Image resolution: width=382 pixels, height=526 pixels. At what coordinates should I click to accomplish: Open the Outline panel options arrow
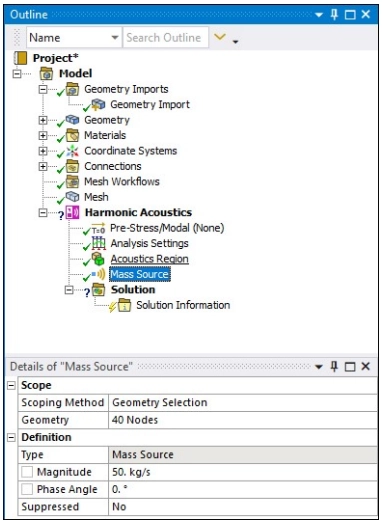pos(319,15)
